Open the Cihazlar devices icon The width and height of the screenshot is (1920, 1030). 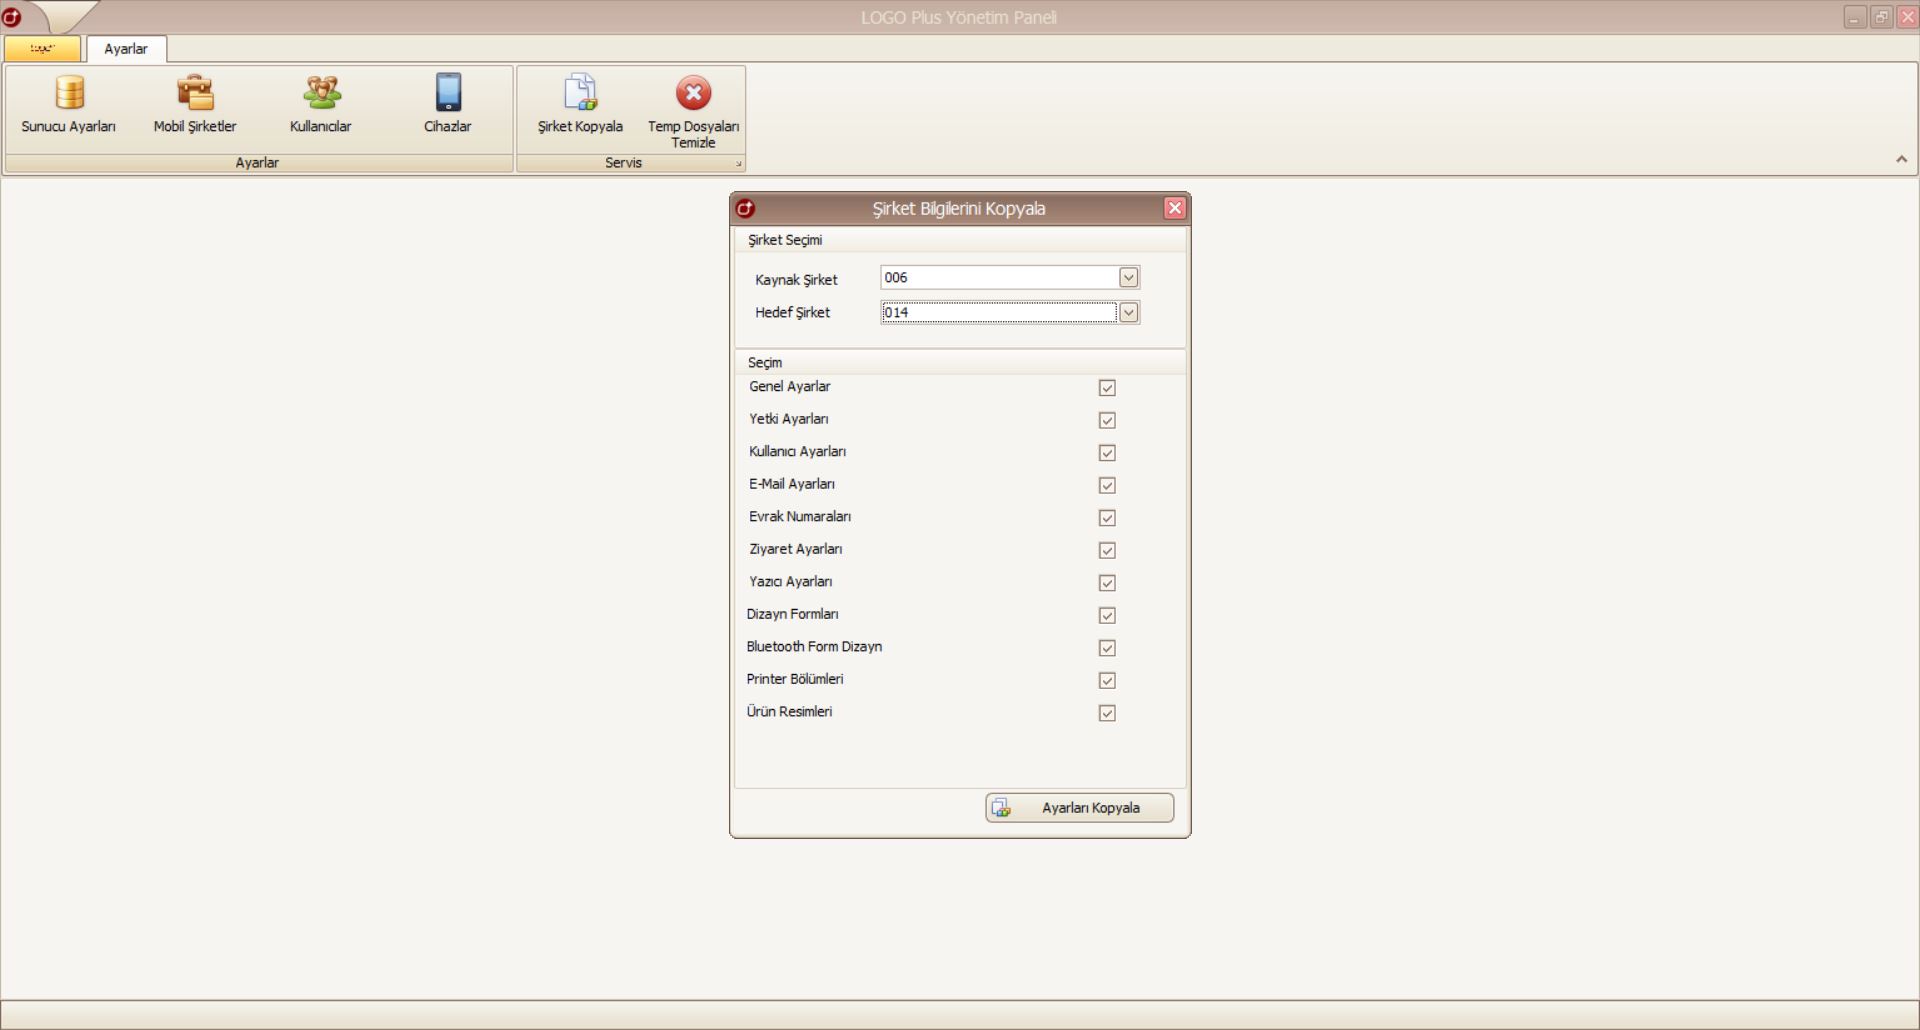pyautogui.click(x=447, y=103)
